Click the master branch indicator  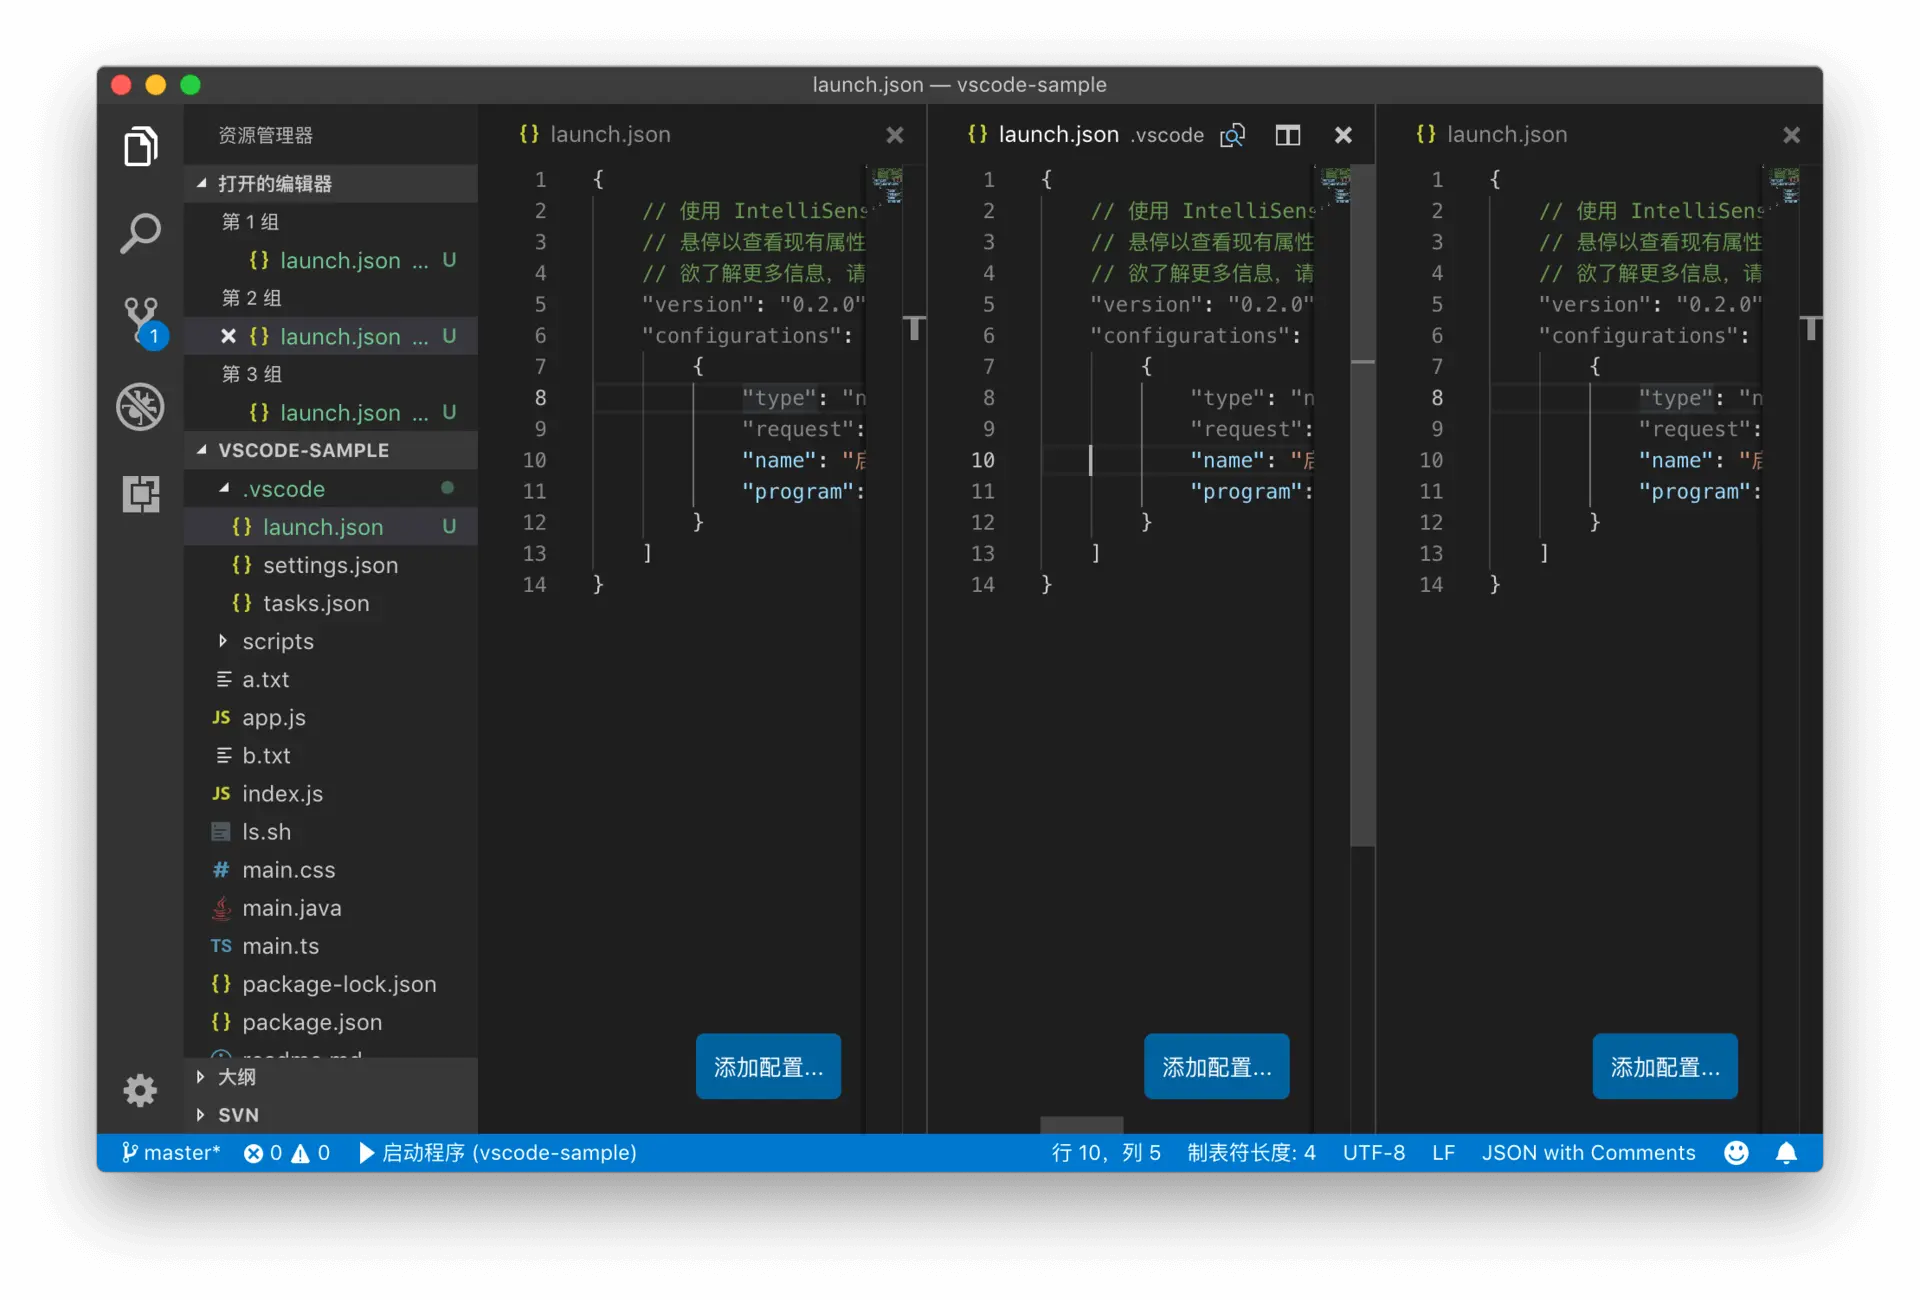tap(171, 1153)
